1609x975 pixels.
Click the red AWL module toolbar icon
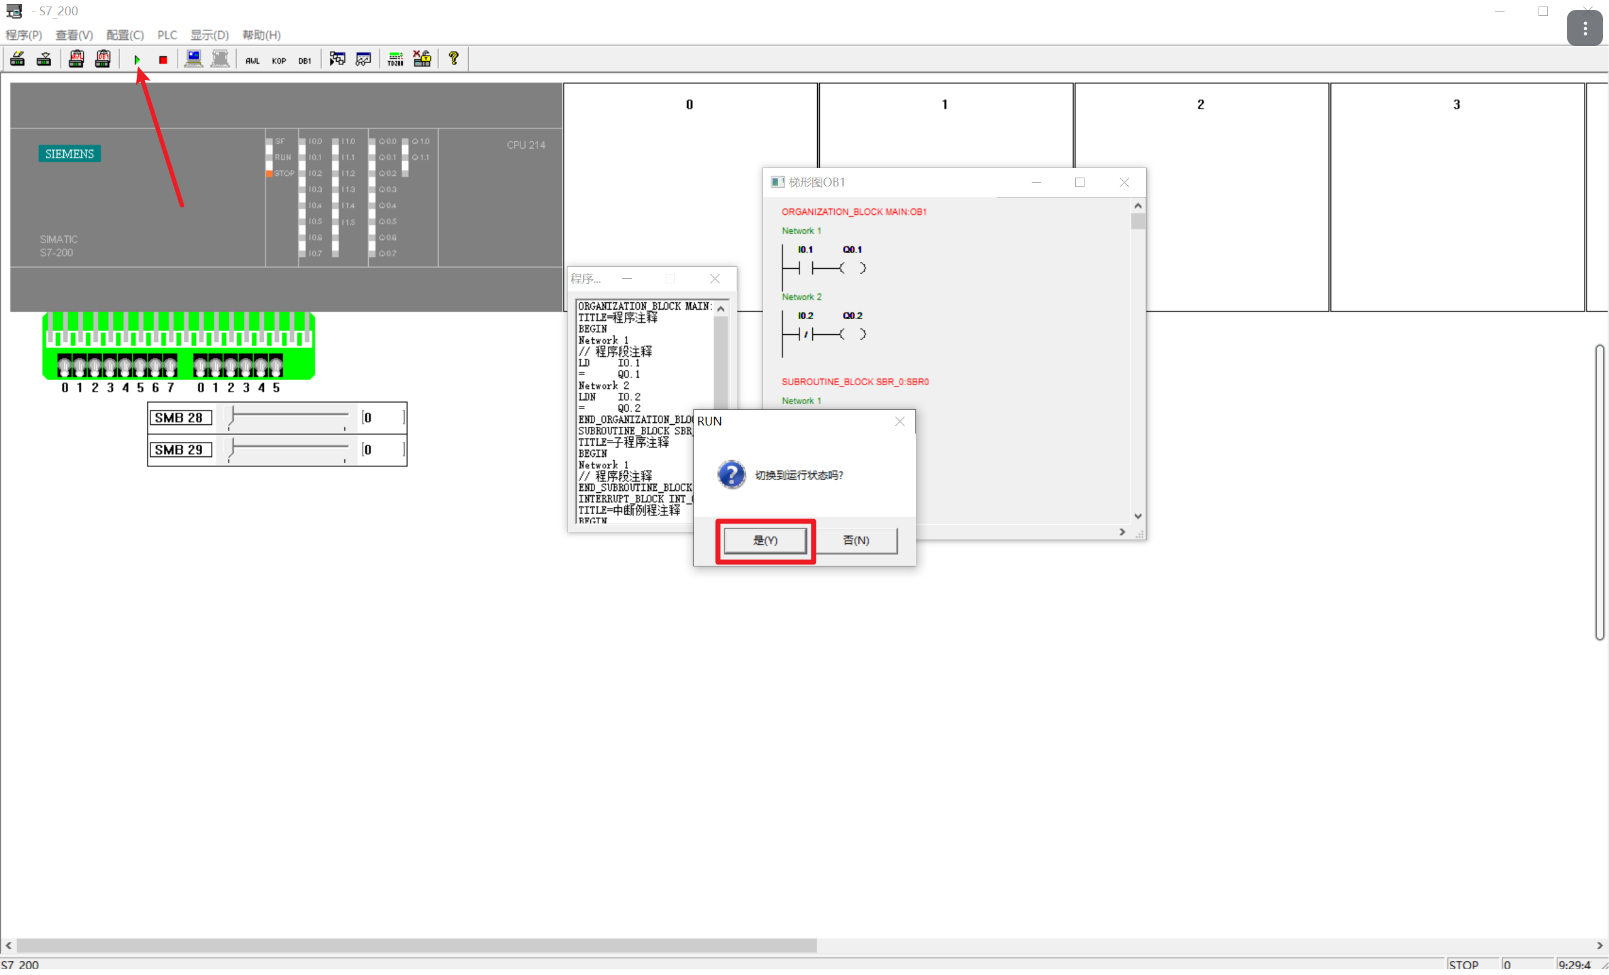point(76,60)
